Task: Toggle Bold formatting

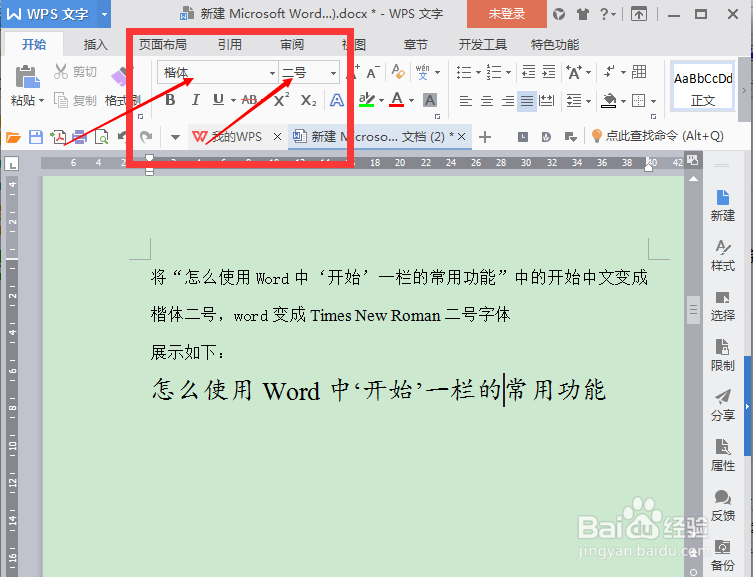Action: coord(170,100)
